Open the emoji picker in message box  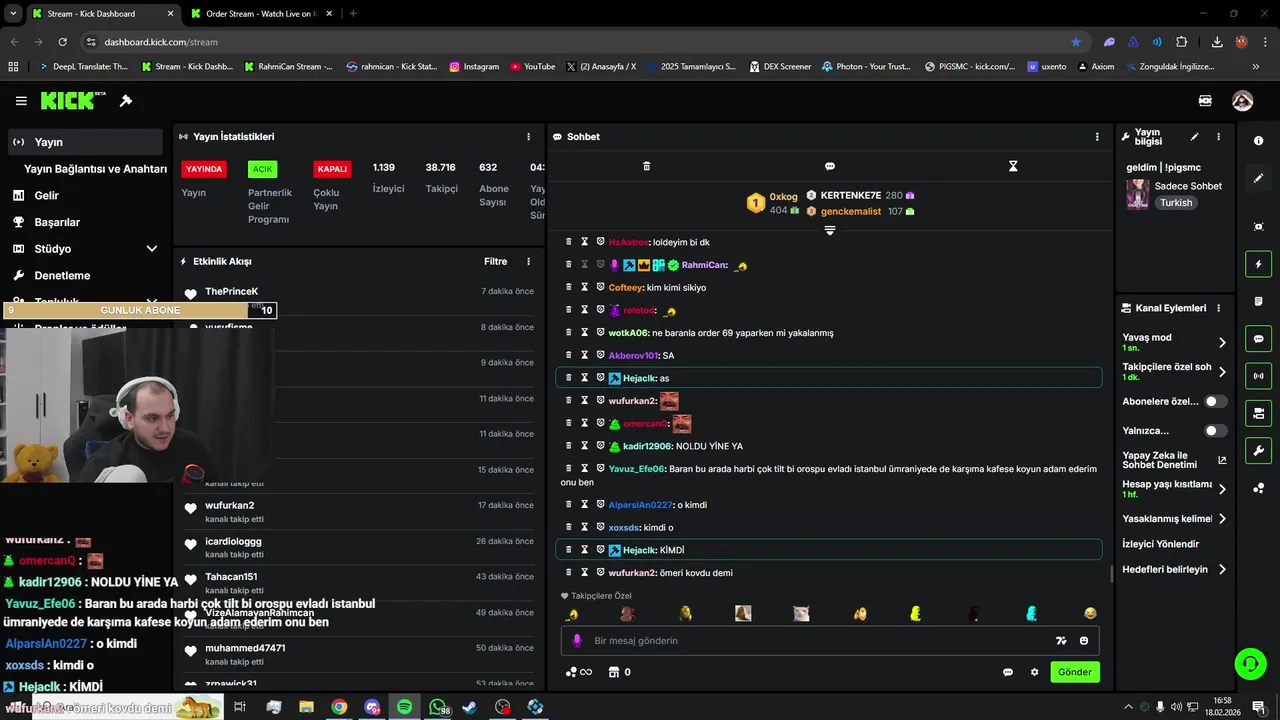click(x=1084, y=641)
